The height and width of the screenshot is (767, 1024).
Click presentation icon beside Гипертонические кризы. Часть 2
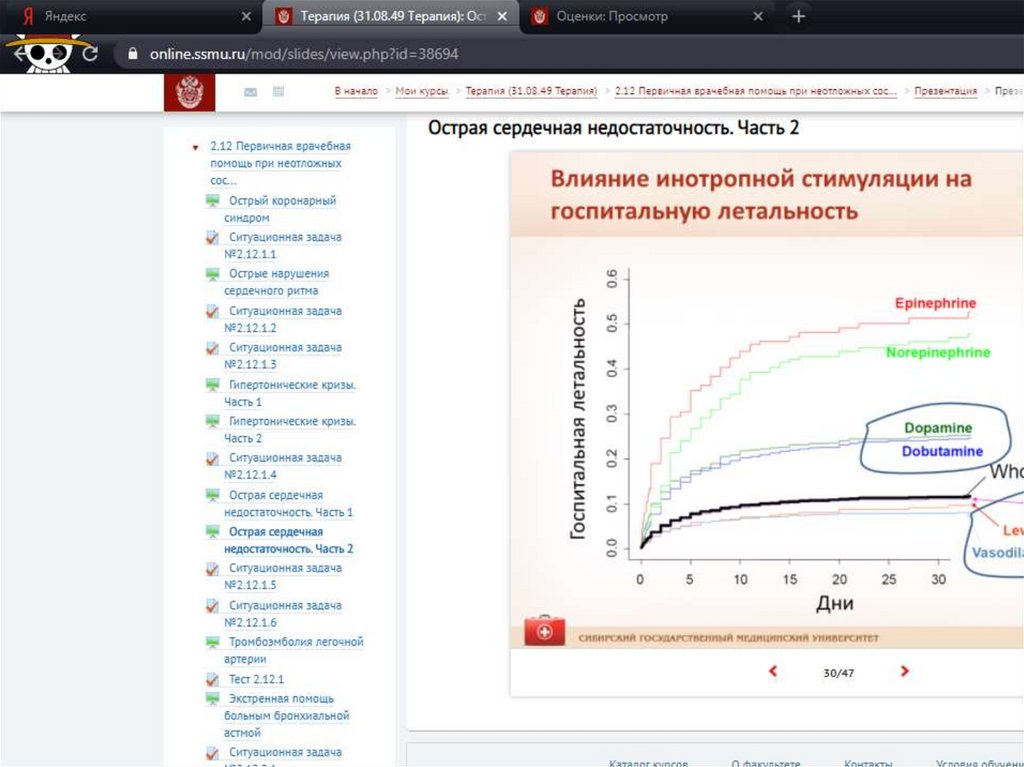(212, 421)
